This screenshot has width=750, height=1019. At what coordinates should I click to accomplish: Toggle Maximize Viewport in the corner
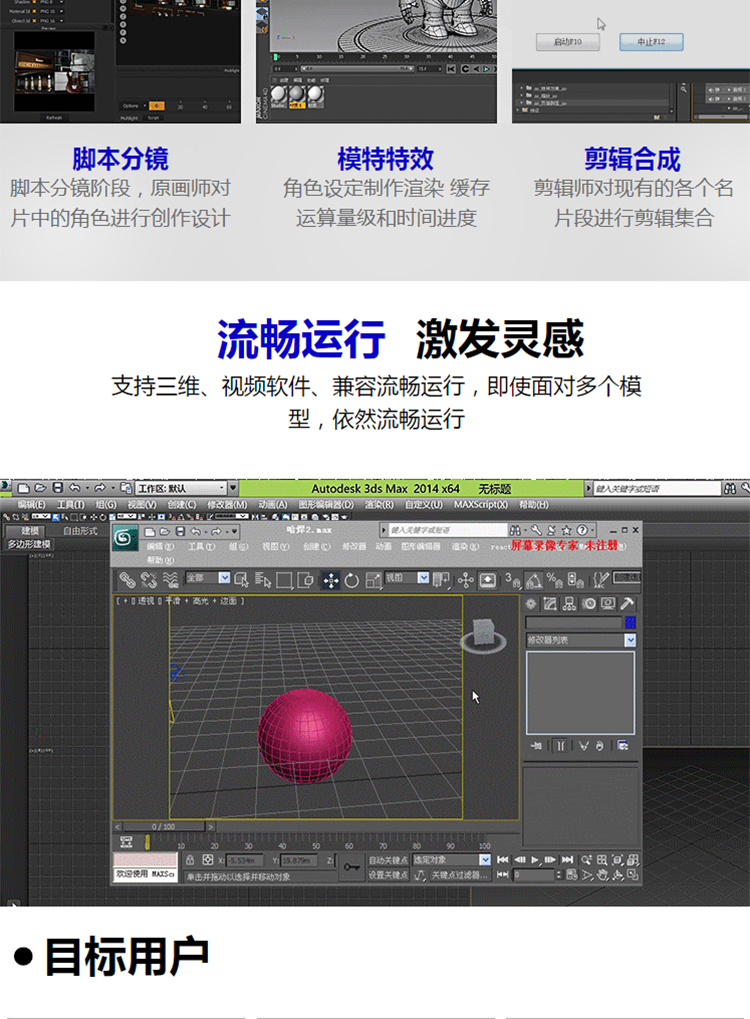pos(632,875)
